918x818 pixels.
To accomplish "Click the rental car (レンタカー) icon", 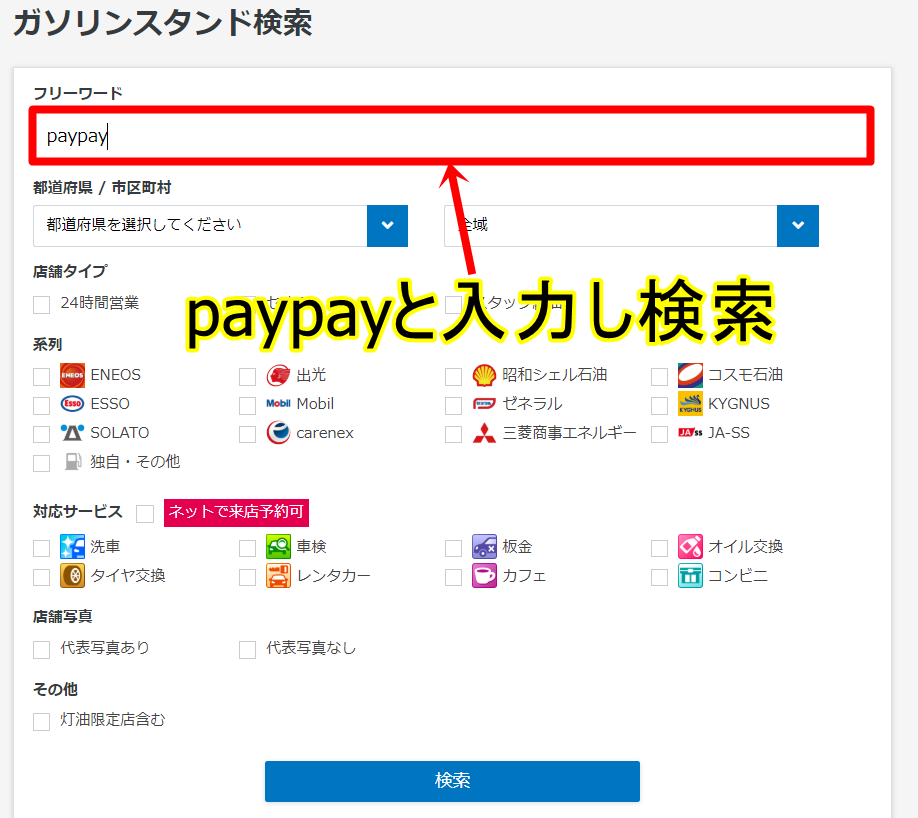I will [278, 576].
